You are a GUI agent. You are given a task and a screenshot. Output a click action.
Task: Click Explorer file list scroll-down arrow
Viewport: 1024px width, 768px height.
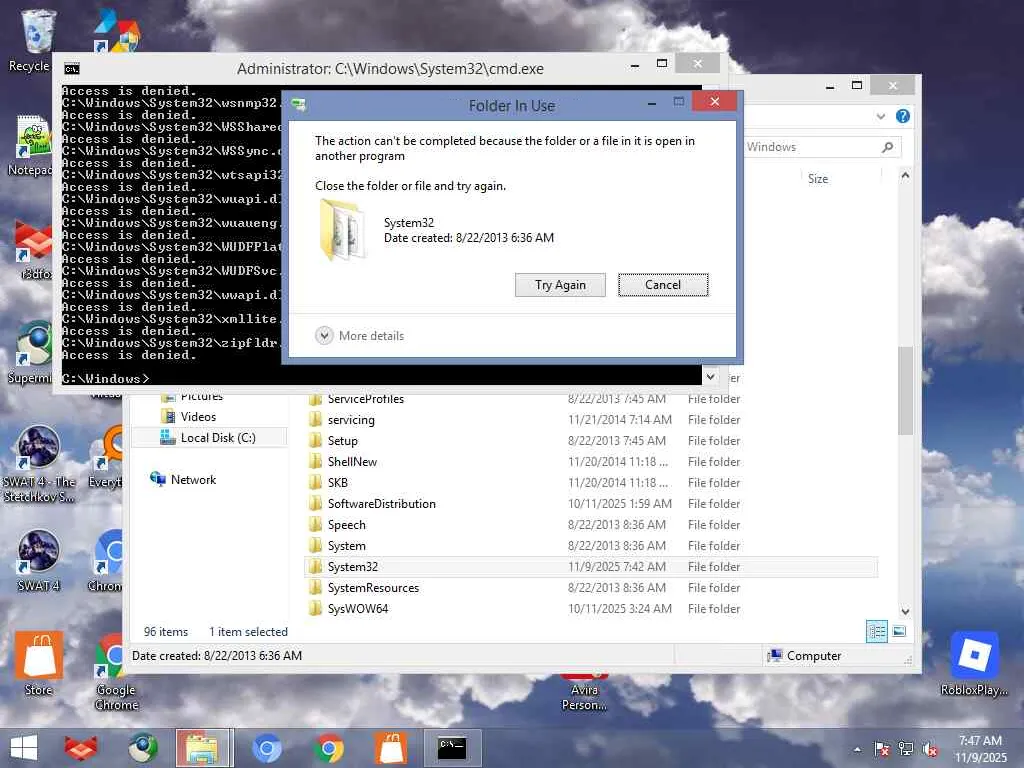905,611
